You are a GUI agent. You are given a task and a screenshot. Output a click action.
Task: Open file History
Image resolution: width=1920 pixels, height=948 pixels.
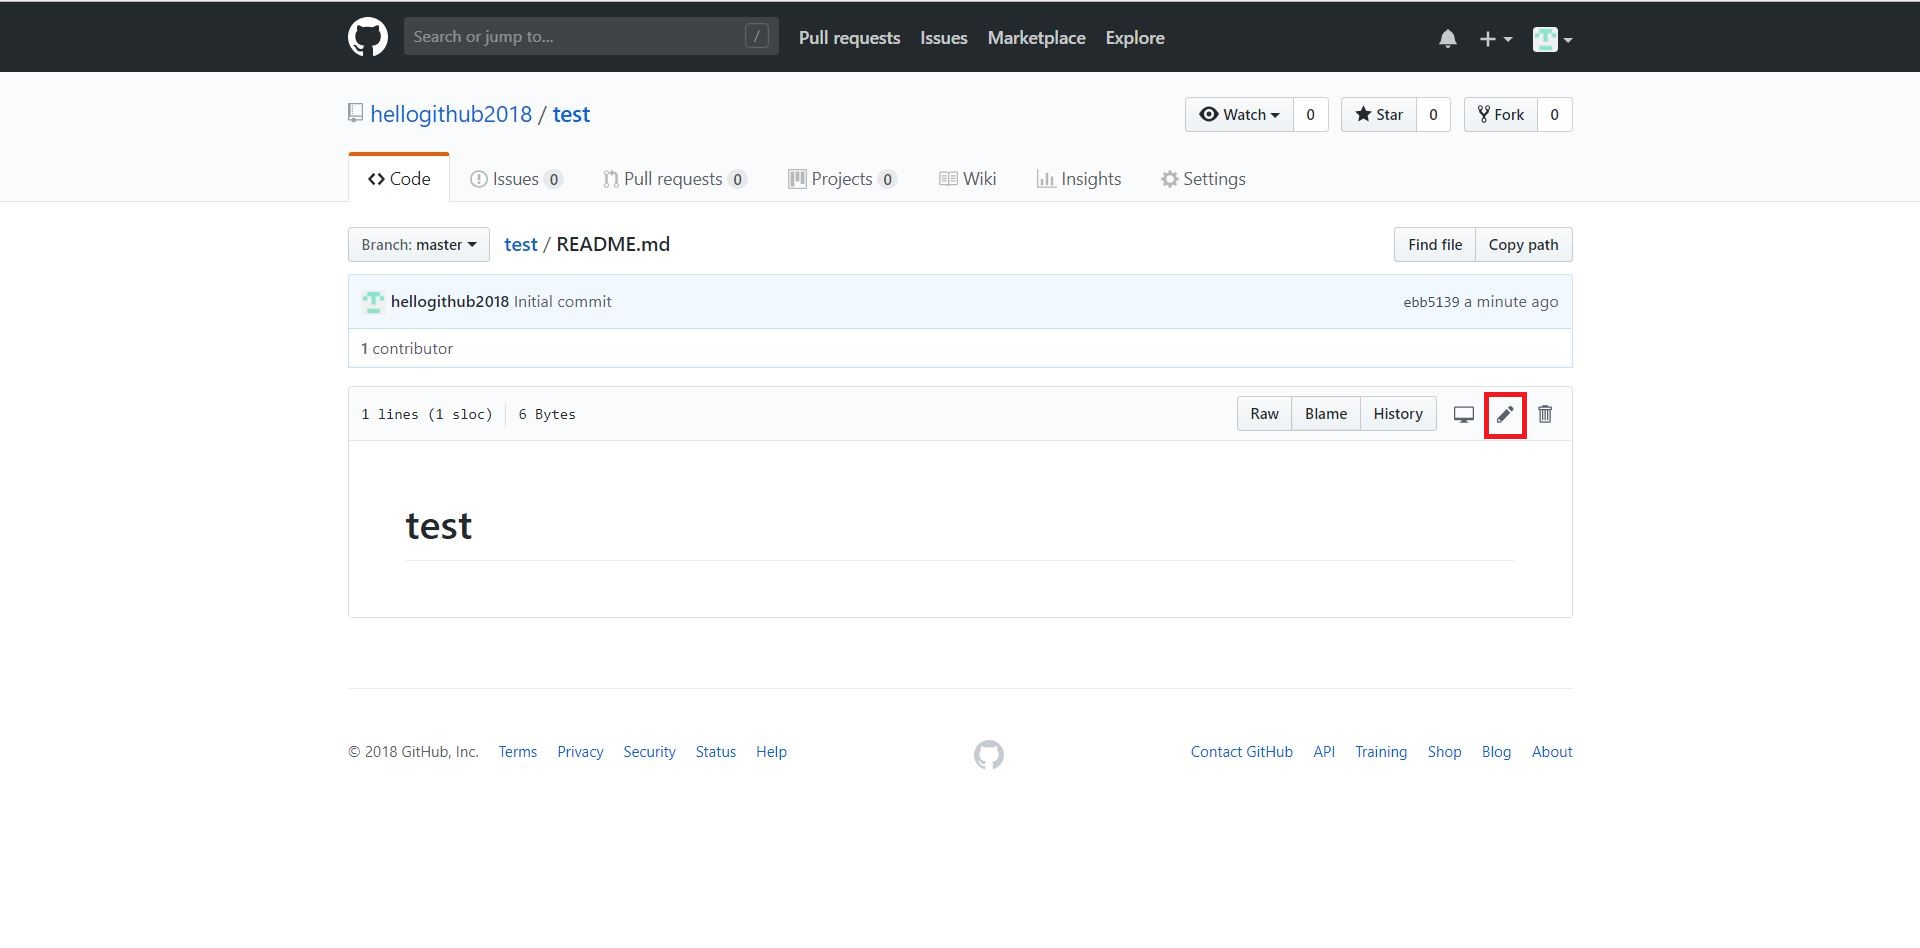pos(1398,414)
